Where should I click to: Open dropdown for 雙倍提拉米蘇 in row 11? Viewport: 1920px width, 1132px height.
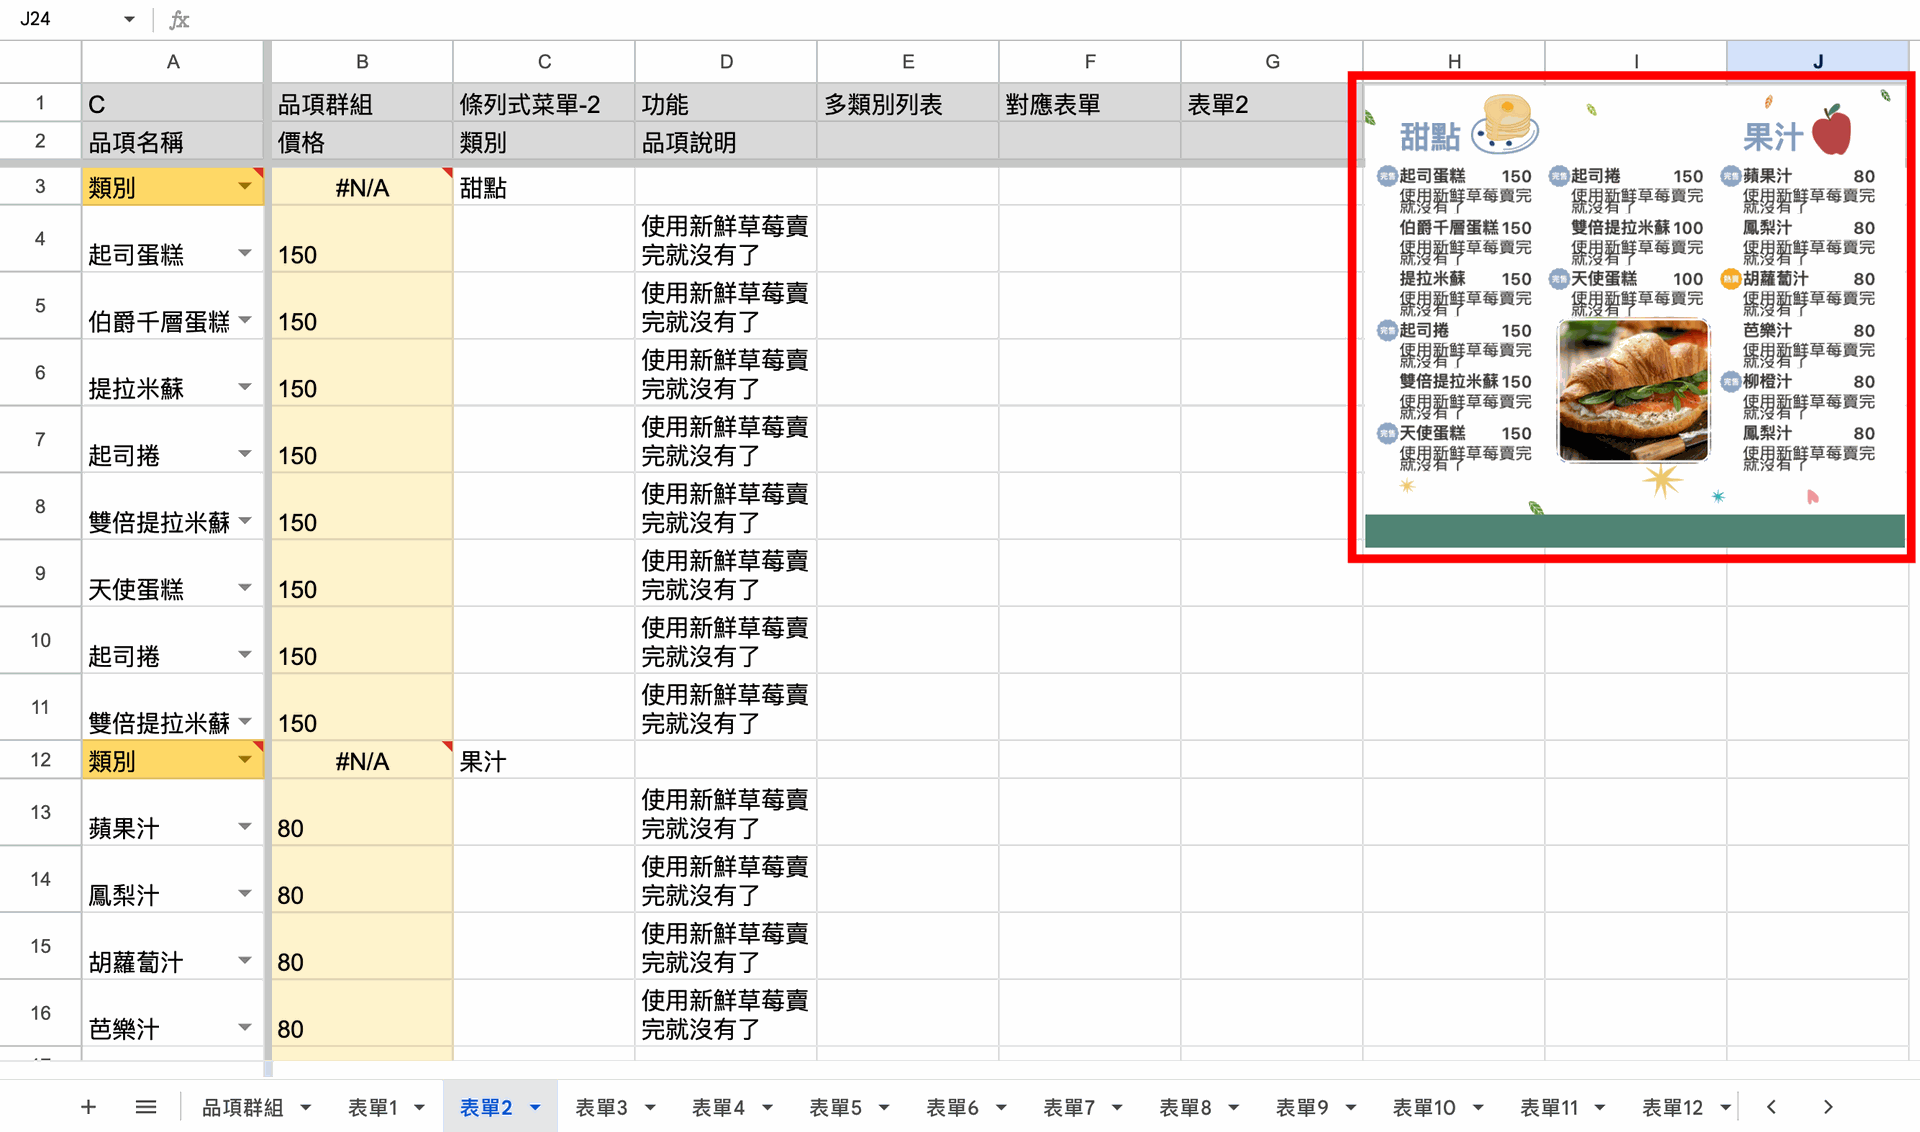coord(245,722)
